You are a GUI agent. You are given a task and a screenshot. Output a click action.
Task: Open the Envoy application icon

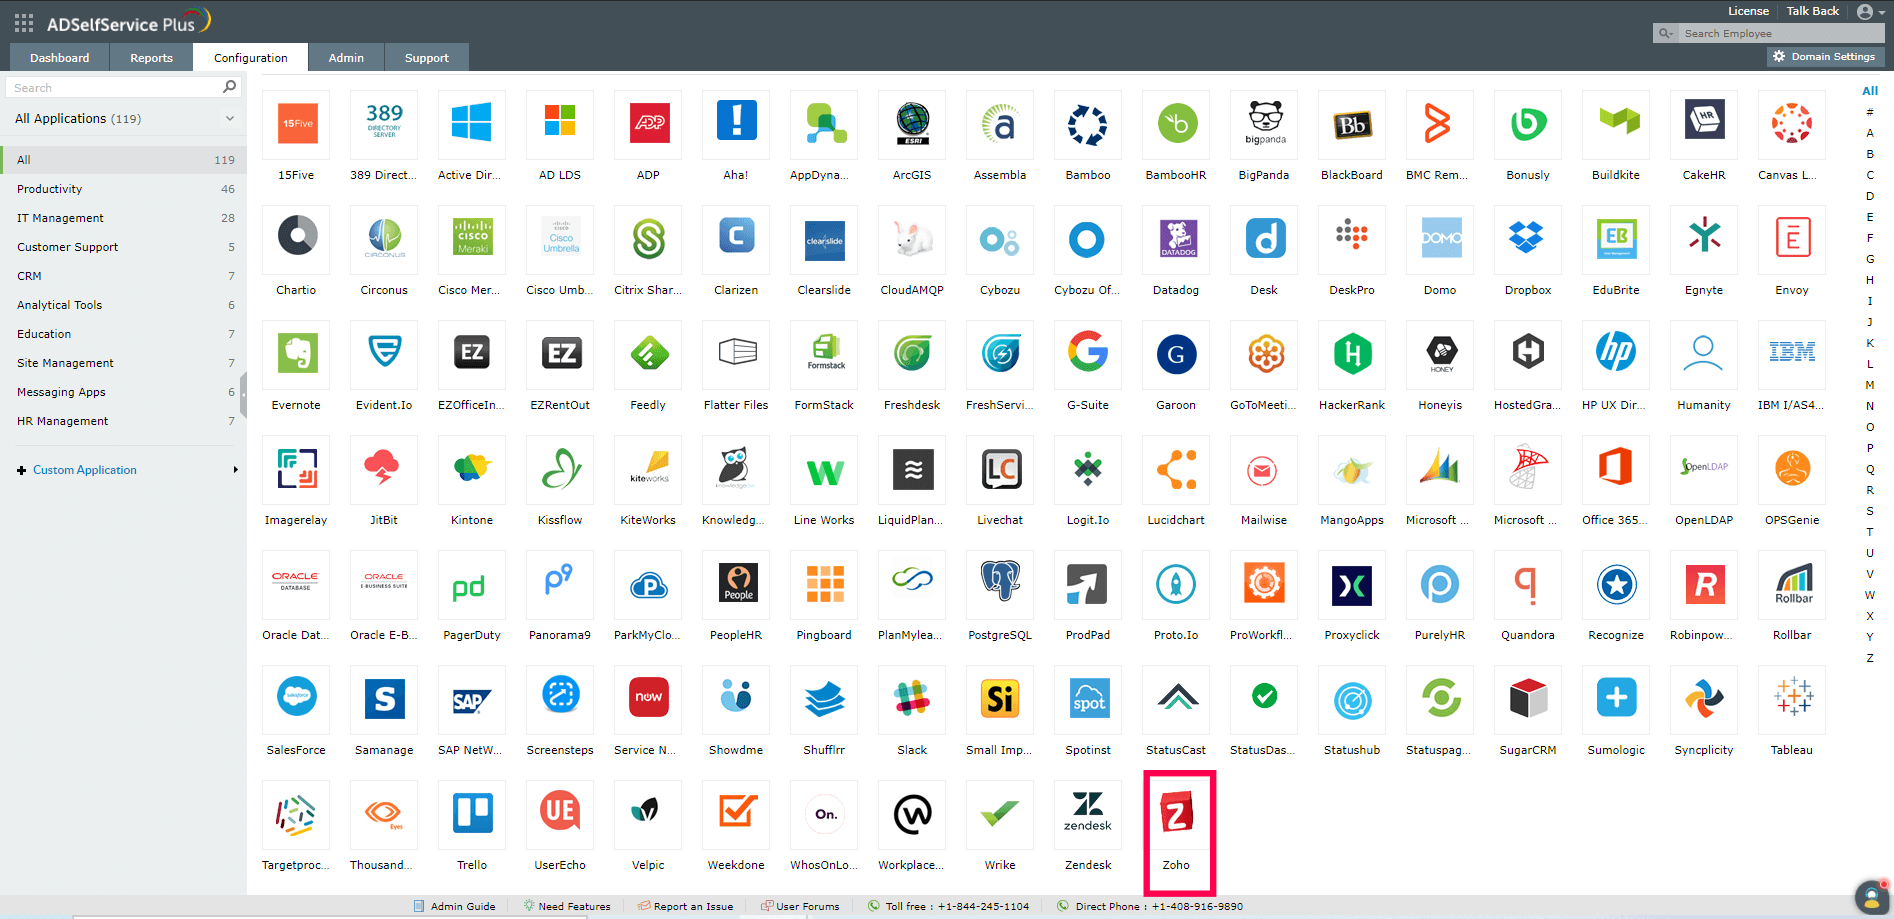click(1792, 239)
